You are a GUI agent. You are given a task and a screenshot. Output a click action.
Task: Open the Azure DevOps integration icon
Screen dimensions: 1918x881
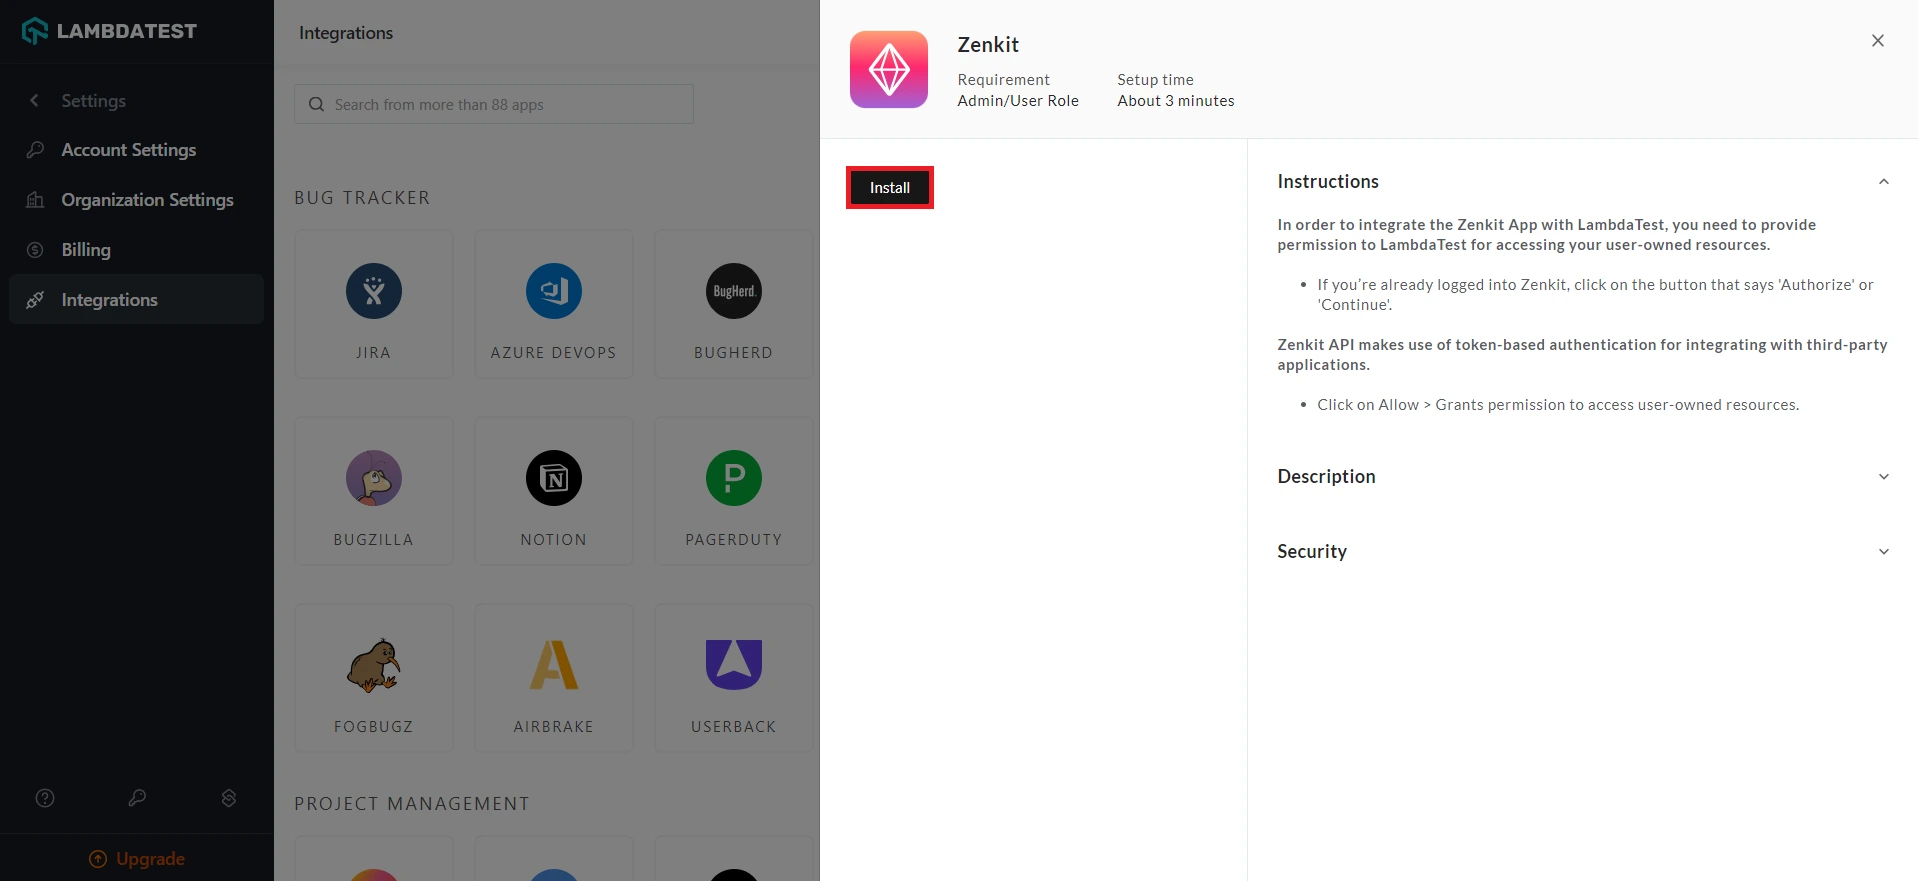[x=553, y=291]
